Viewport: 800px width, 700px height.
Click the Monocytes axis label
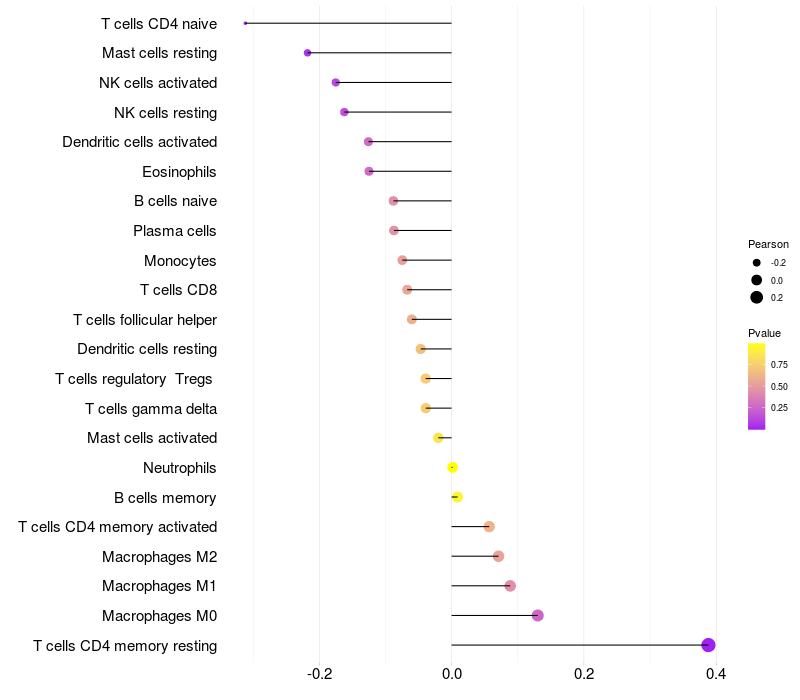tap(180, 261)
